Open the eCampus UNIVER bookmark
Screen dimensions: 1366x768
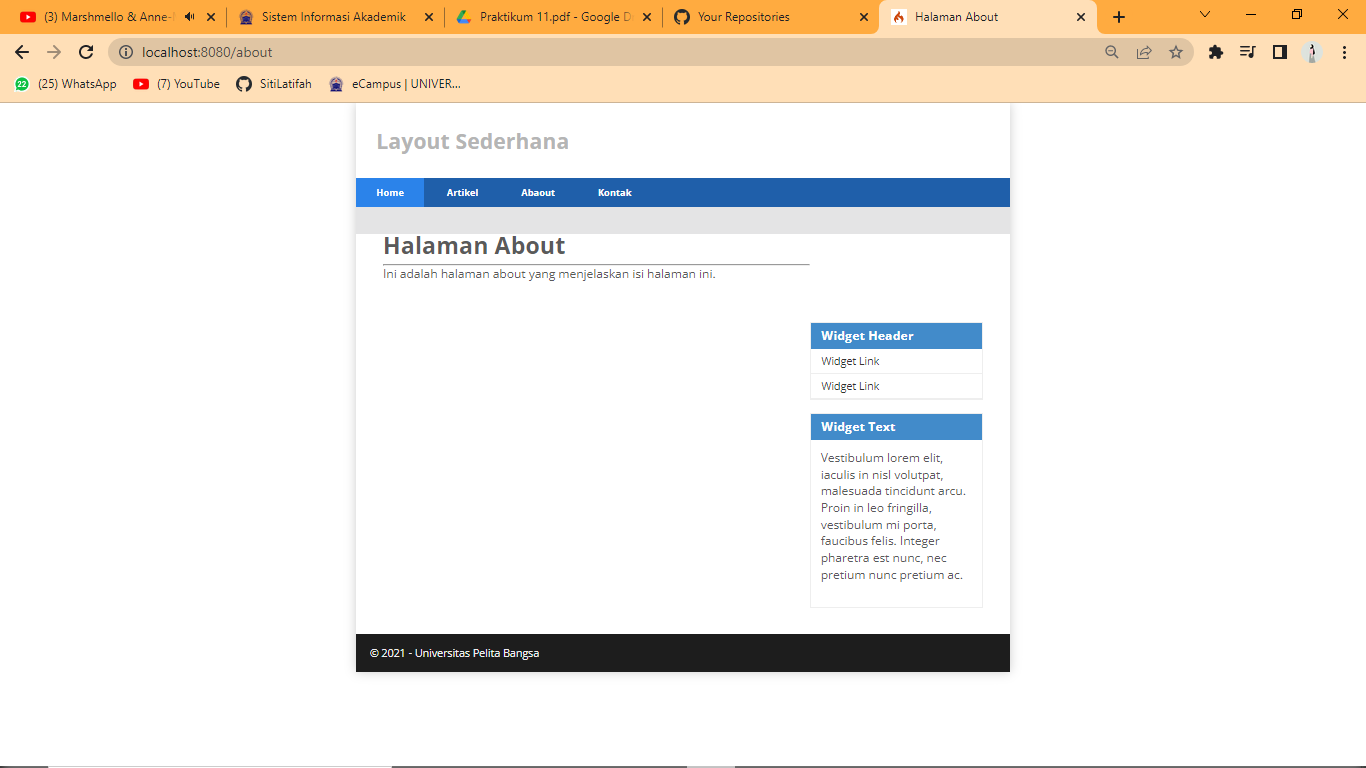coord(396,84)
